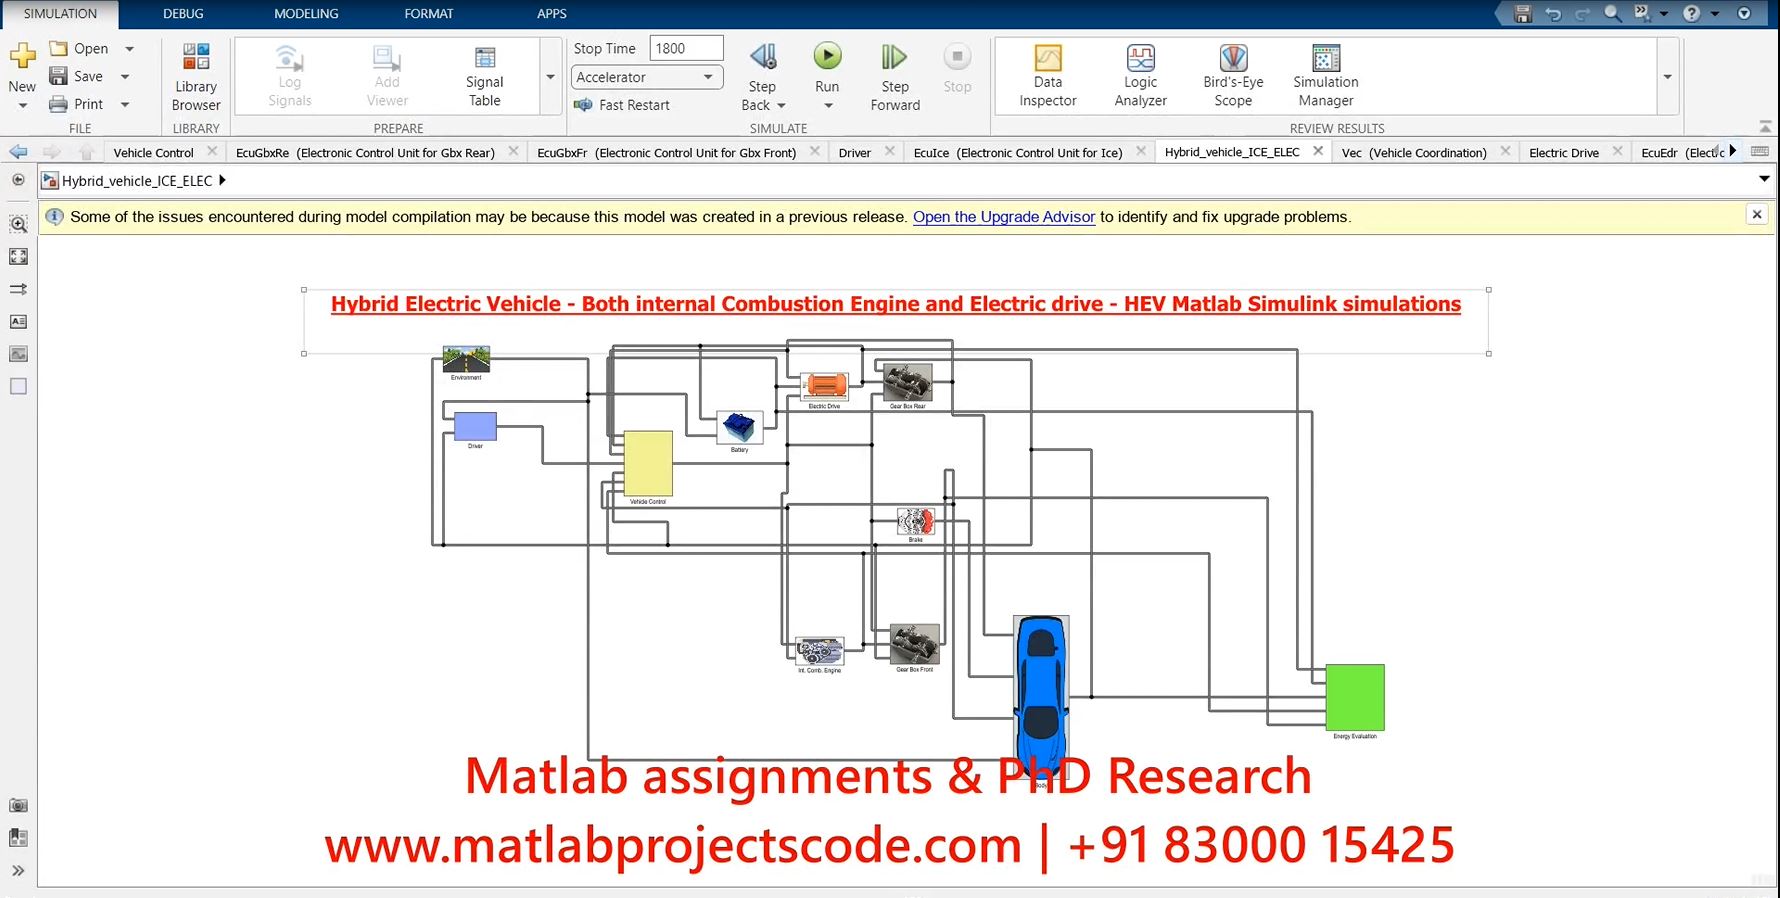Screen dimensions: 1780x898
Task: Expand the Open dropdown arrow
Action: (x=129, y=48)
